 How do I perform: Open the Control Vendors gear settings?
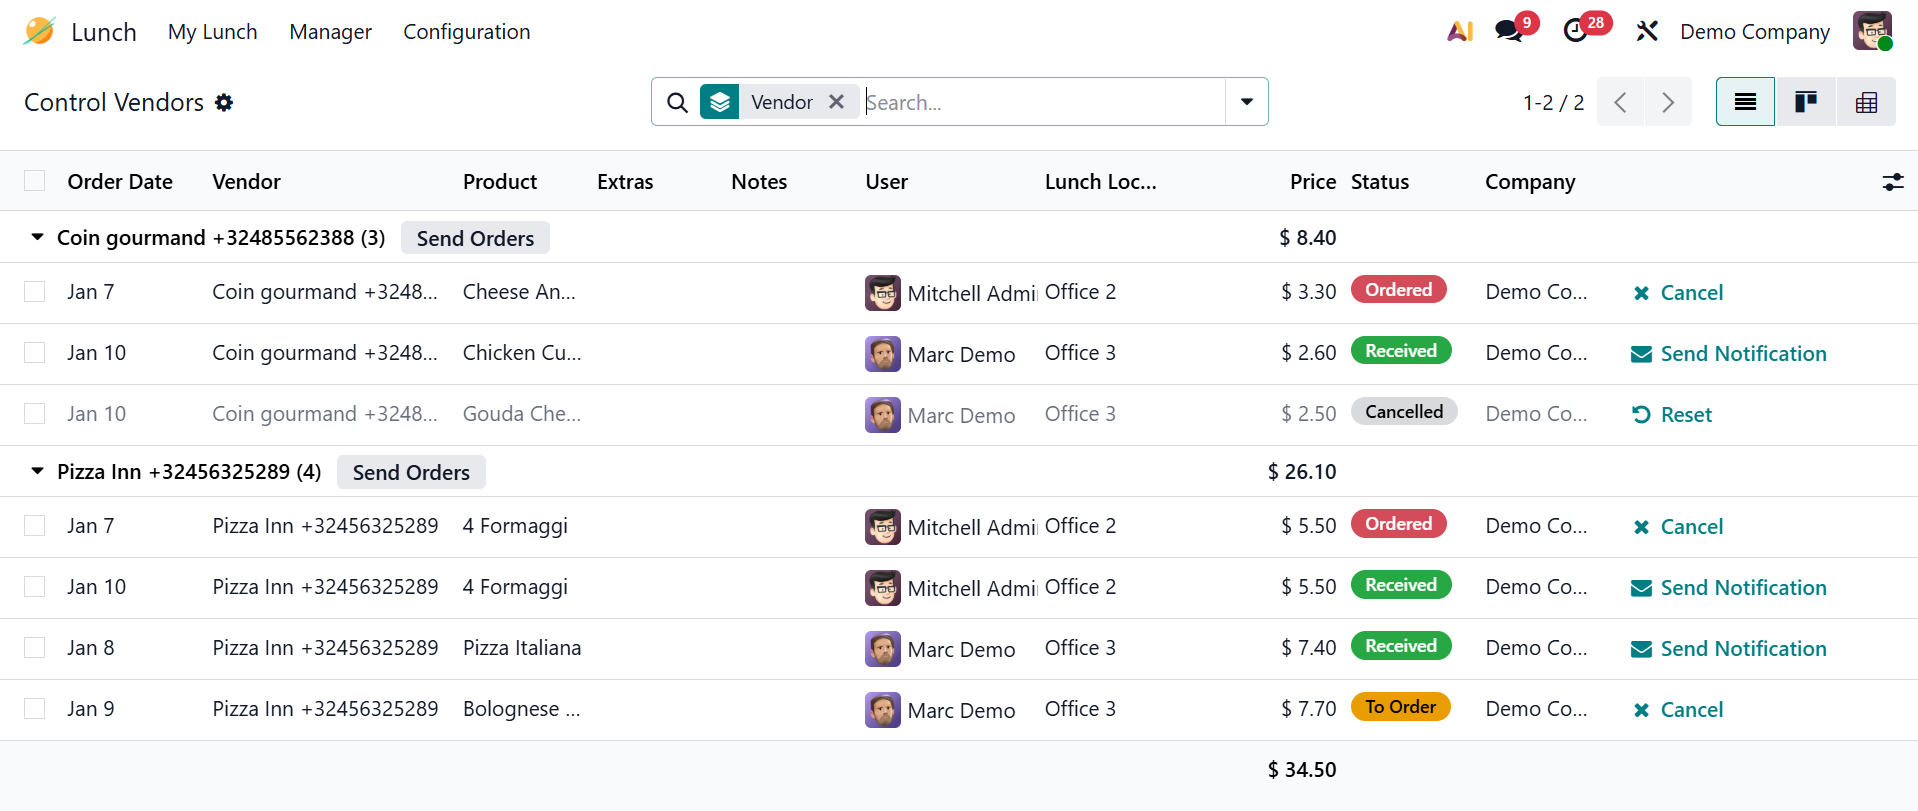(224, 102)
